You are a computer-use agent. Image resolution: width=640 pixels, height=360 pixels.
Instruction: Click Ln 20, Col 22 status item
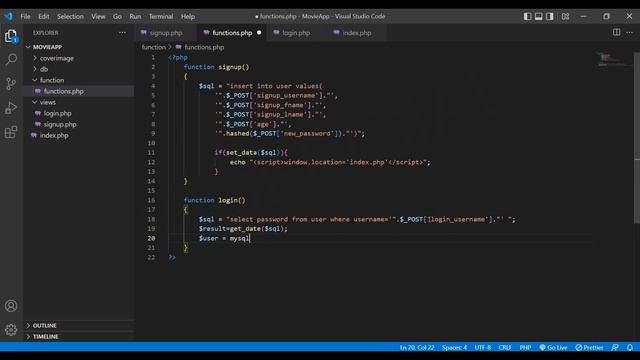coord(417,347)
